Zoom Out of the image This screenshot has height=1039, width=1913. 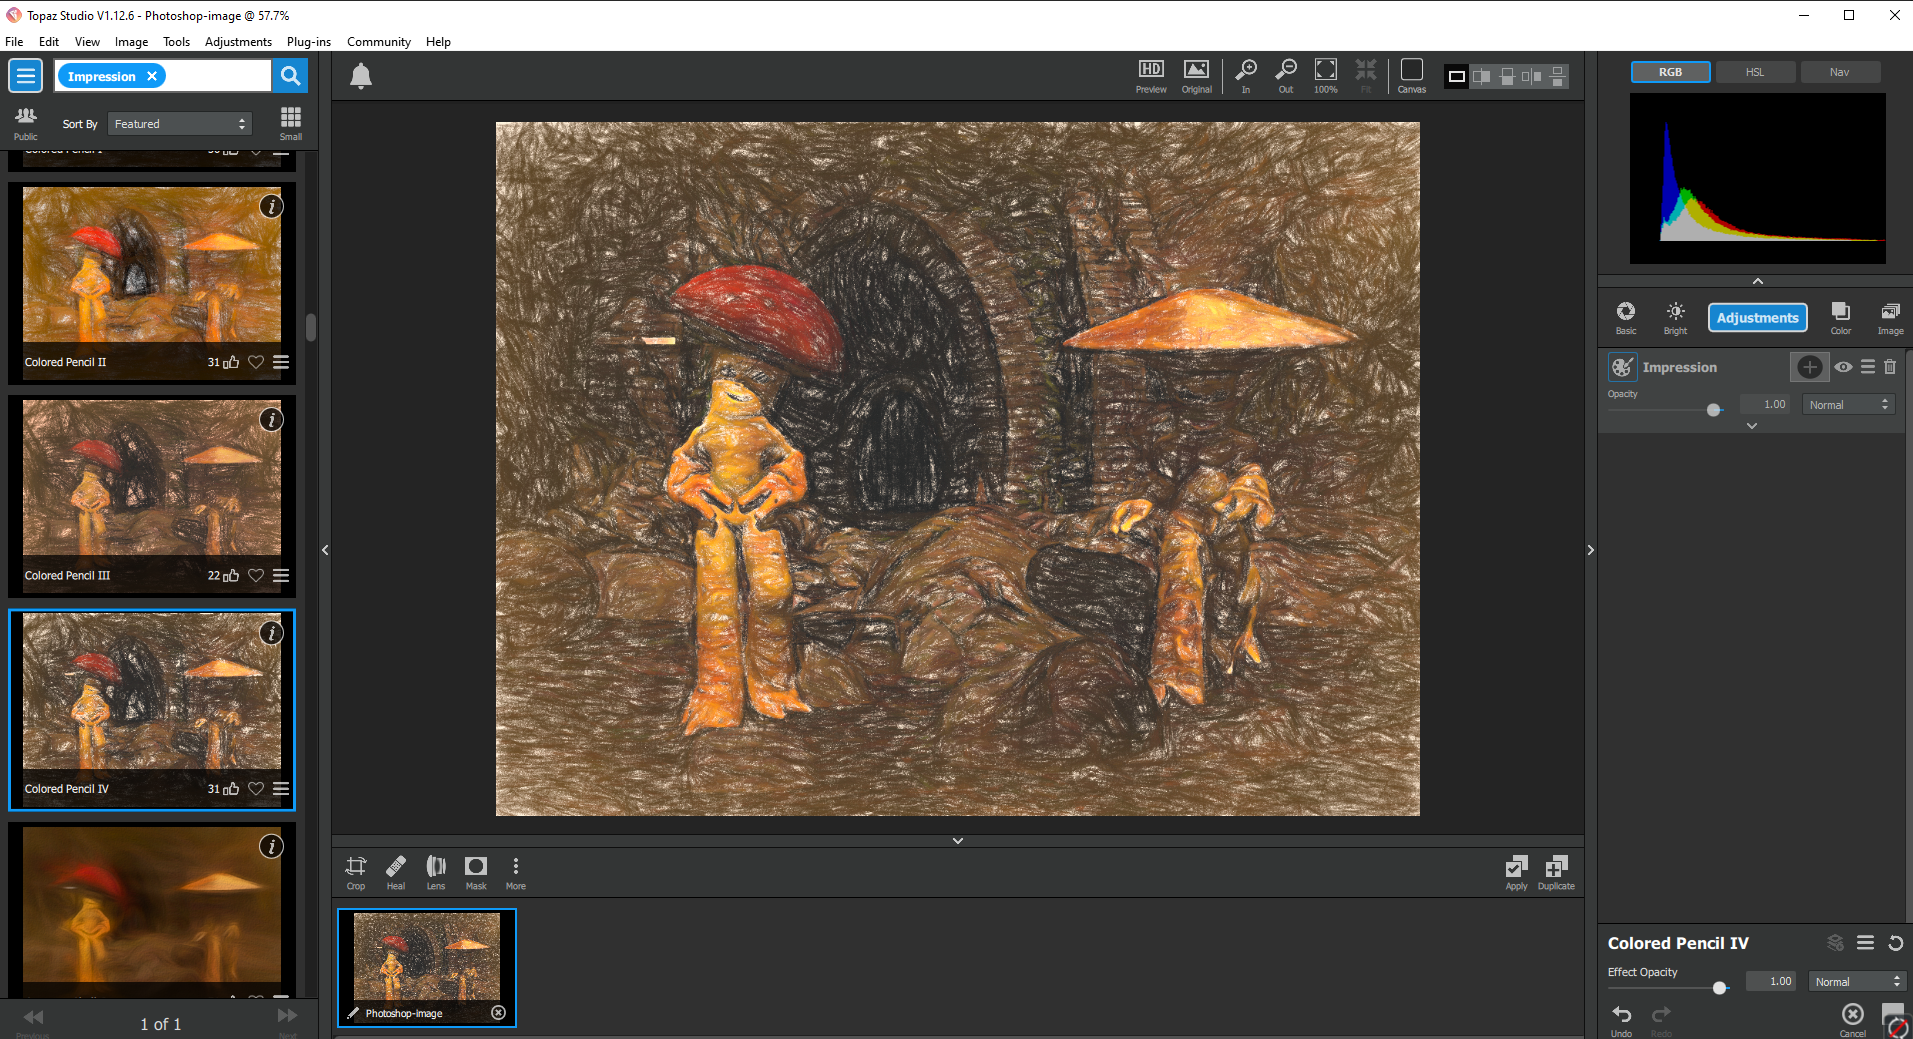pyautogui.click(x=1286, y=76)
